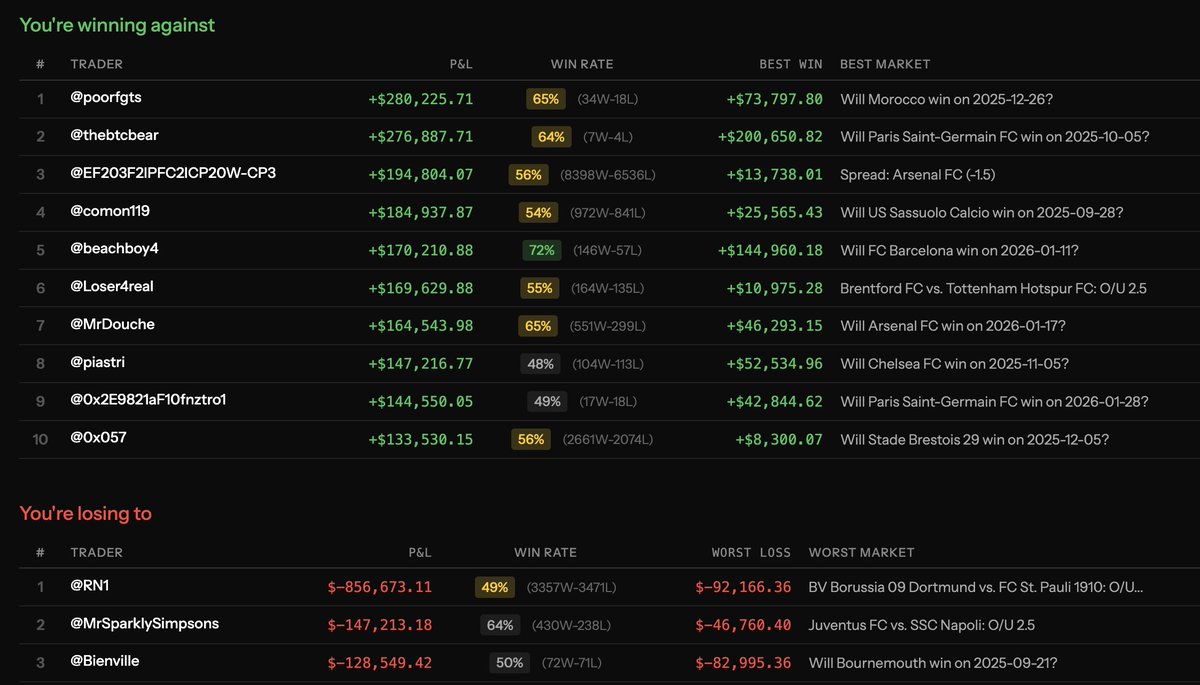This screenshot has height=685, width=1200.
Task: Click the 65% win rate badge for @poorfgts
Action: [546, 99]
